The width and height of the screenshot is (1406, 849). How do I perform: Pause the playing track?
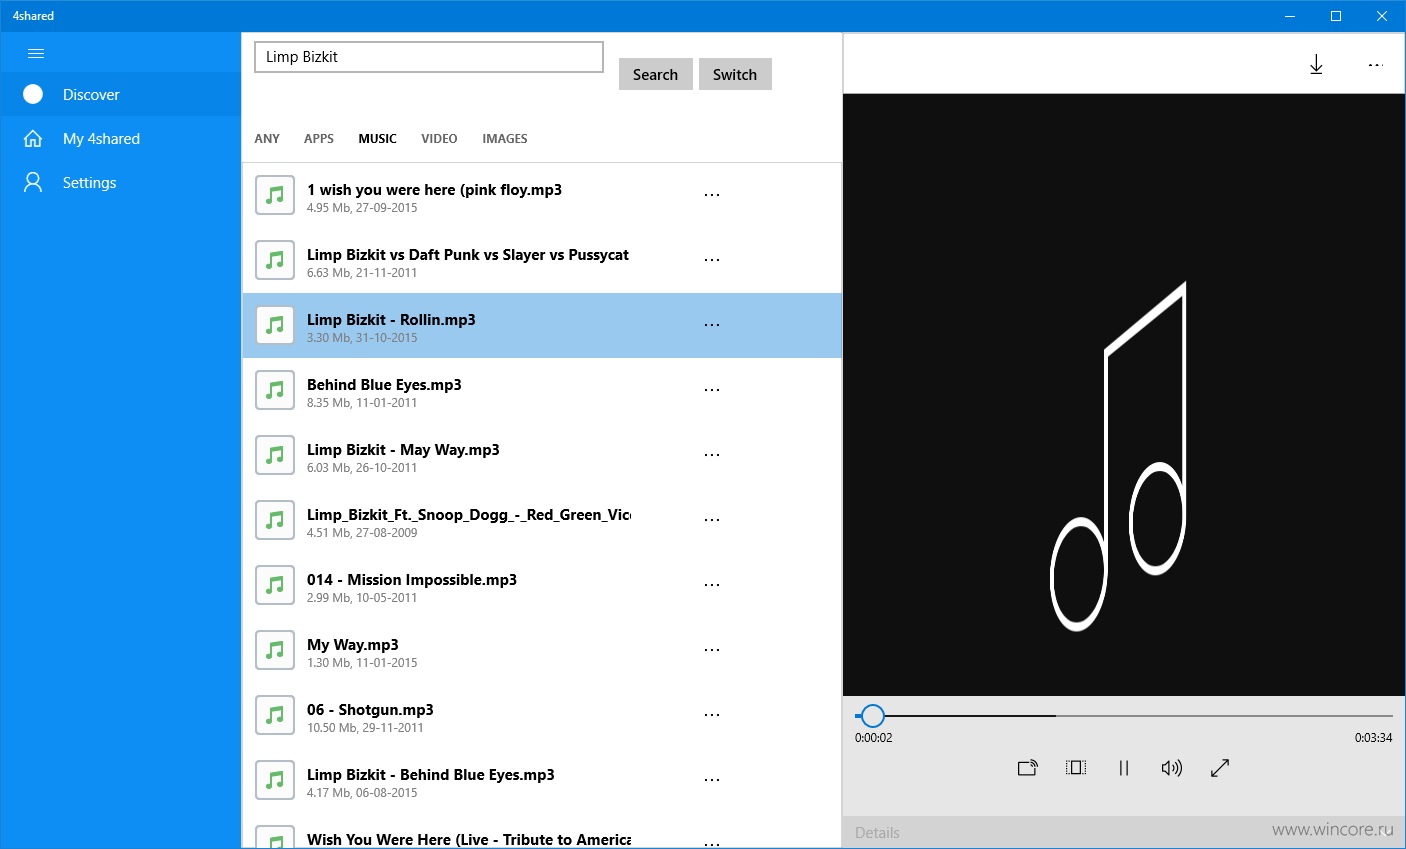pyautogui.click(x=1124, y=768)
